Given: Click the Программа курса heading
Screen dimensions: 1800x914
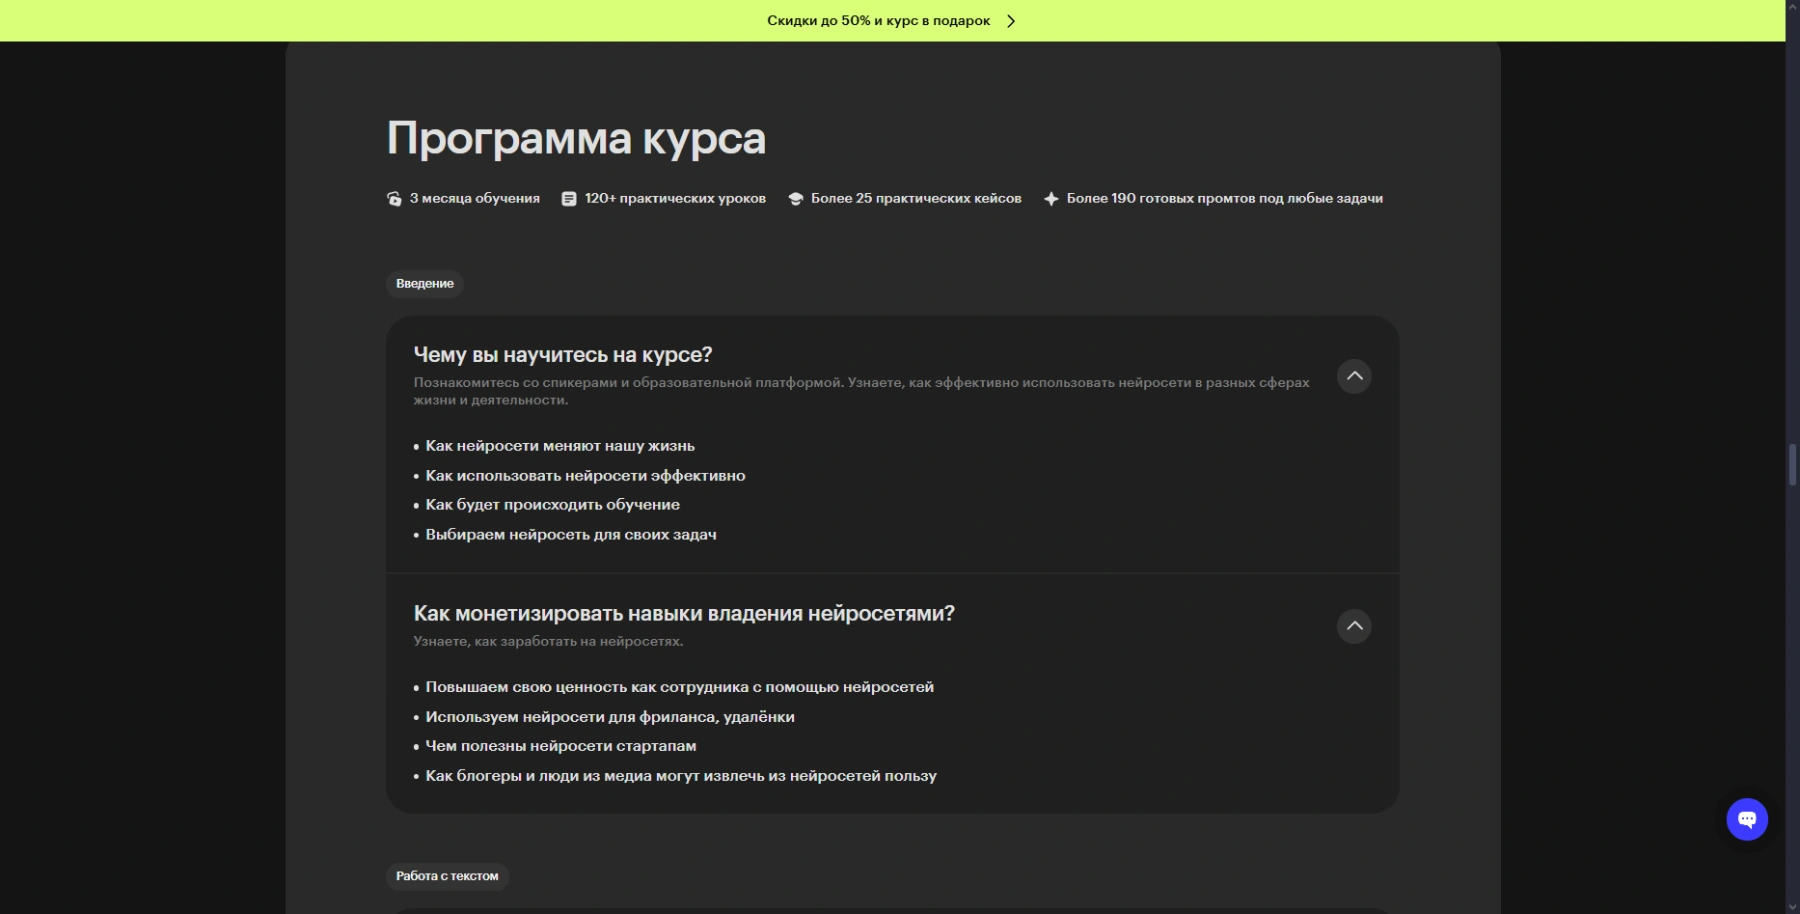Looking at the screenshot, I should 576,137.
